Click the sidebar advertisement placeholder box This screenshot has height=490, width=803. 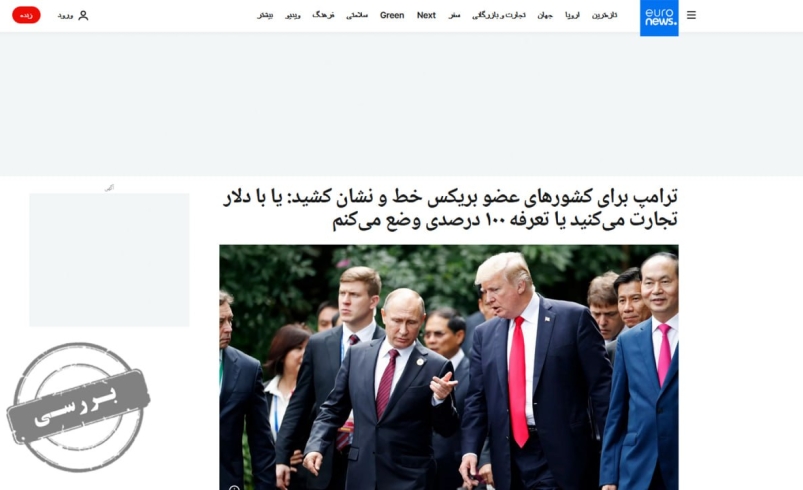click(x=109, y=260)
